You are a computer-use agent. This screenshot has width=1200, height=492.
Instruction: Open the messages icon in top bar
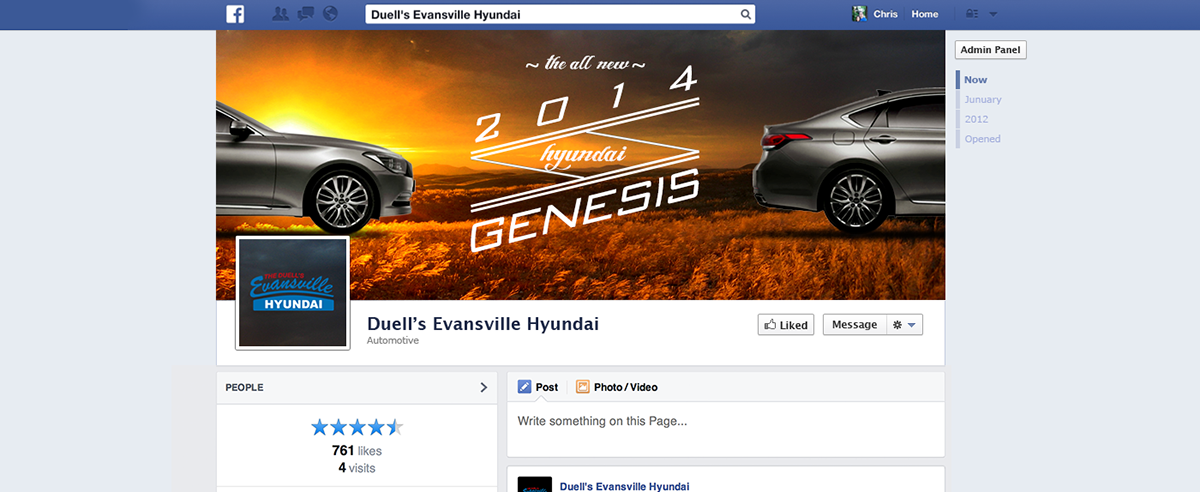pyautogui.click(x=306, y=14)
